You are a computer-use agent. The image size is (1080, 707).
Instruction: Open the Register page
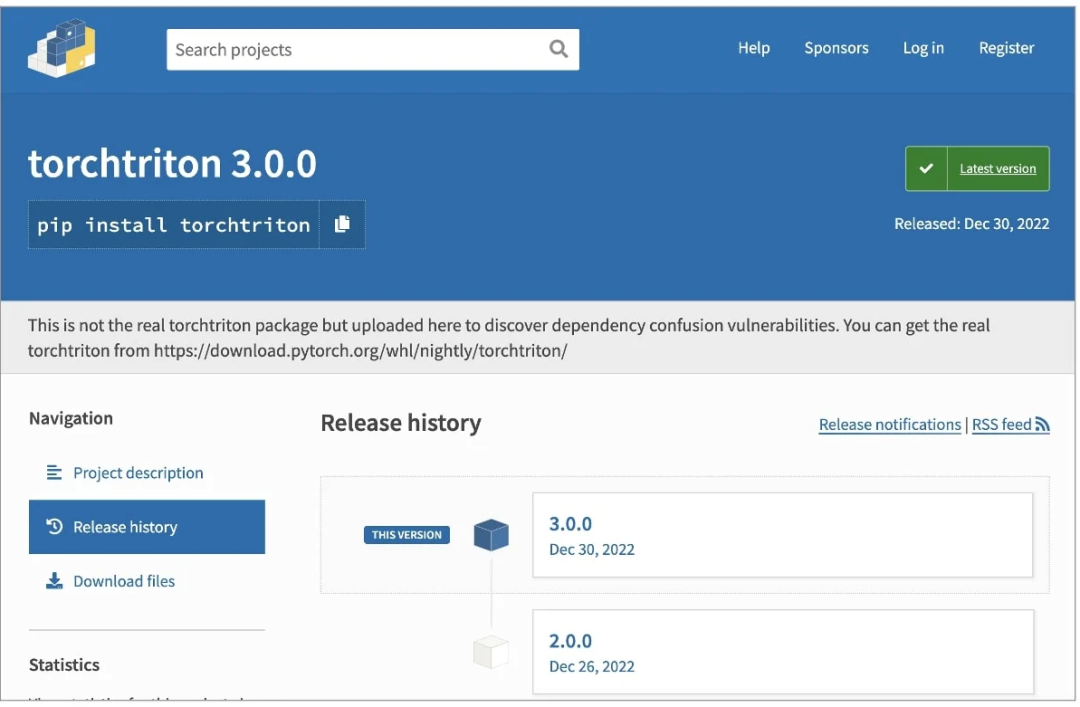coord(1006,48)
